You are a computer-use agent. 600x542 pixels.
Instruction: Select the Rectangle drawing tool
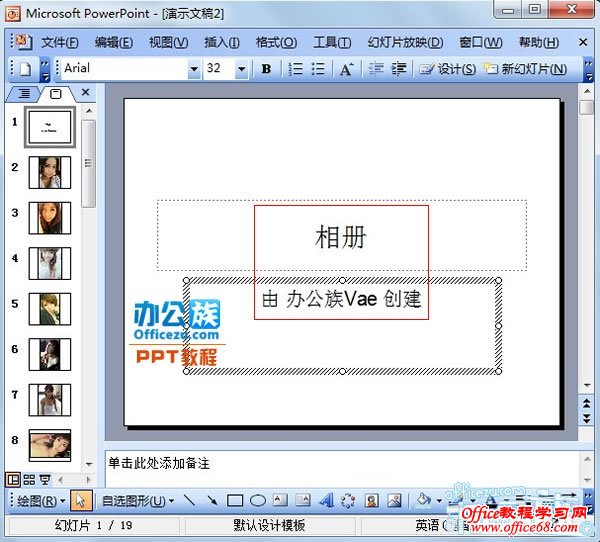pos(235,500)
